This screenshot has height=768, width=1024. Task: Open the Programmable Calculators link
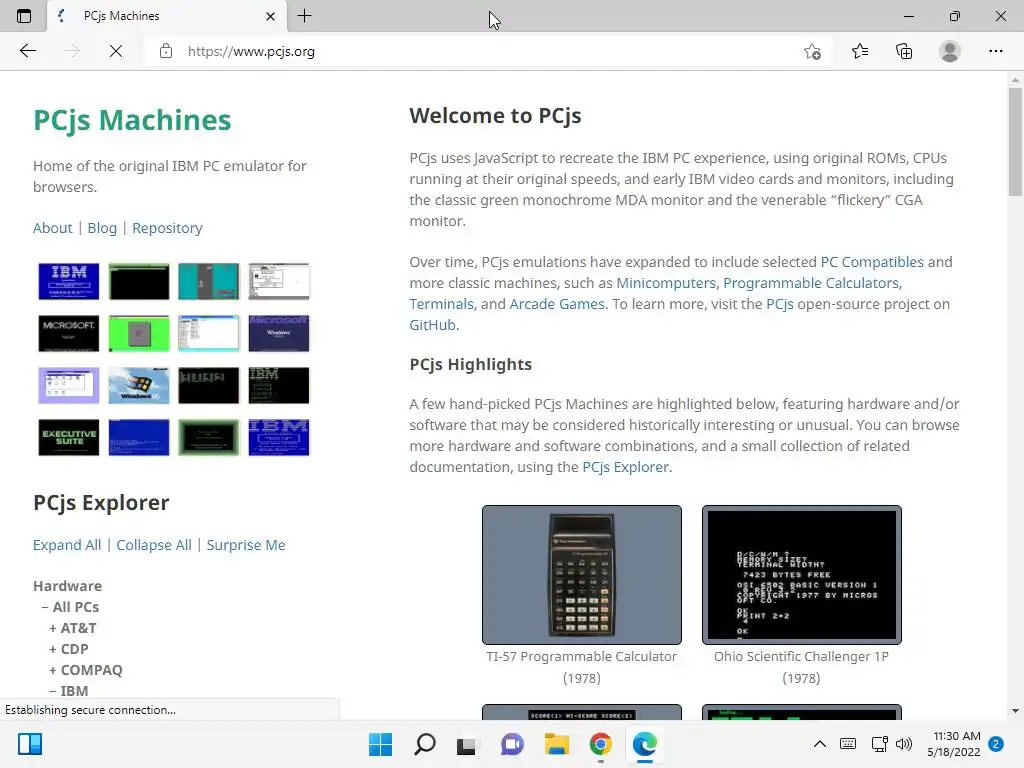[811, 283]
